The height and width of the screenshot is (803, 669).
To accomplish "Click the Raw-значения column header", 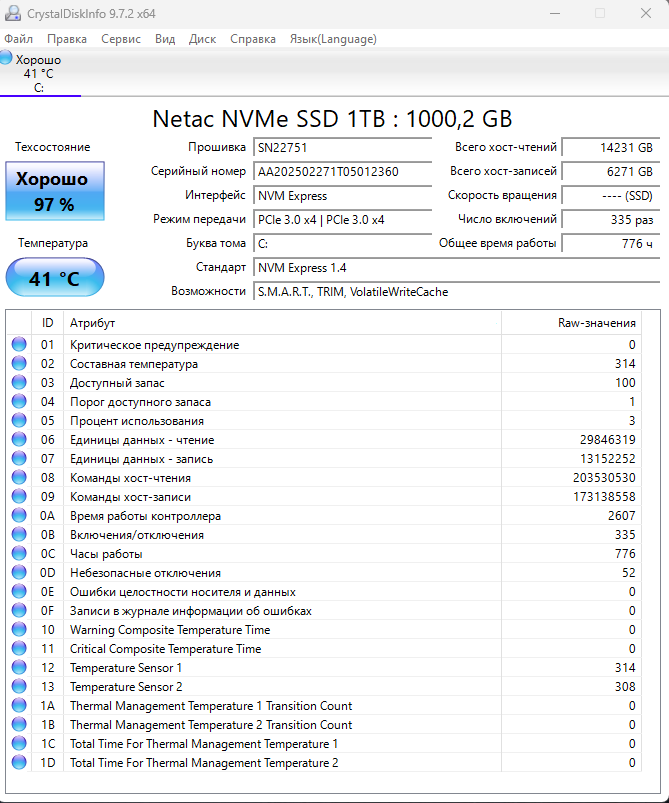I will pos(571,323).
